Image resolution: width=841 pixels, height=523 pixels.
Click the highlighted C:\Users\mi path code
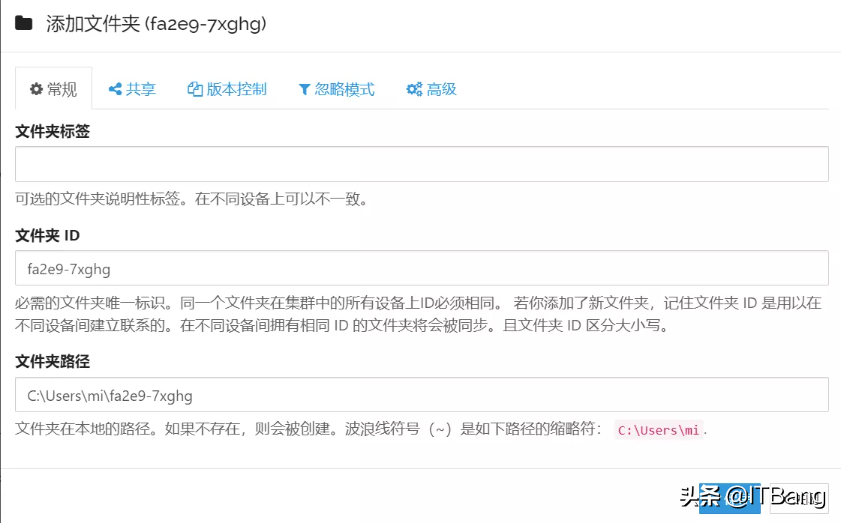coord(658,431)
